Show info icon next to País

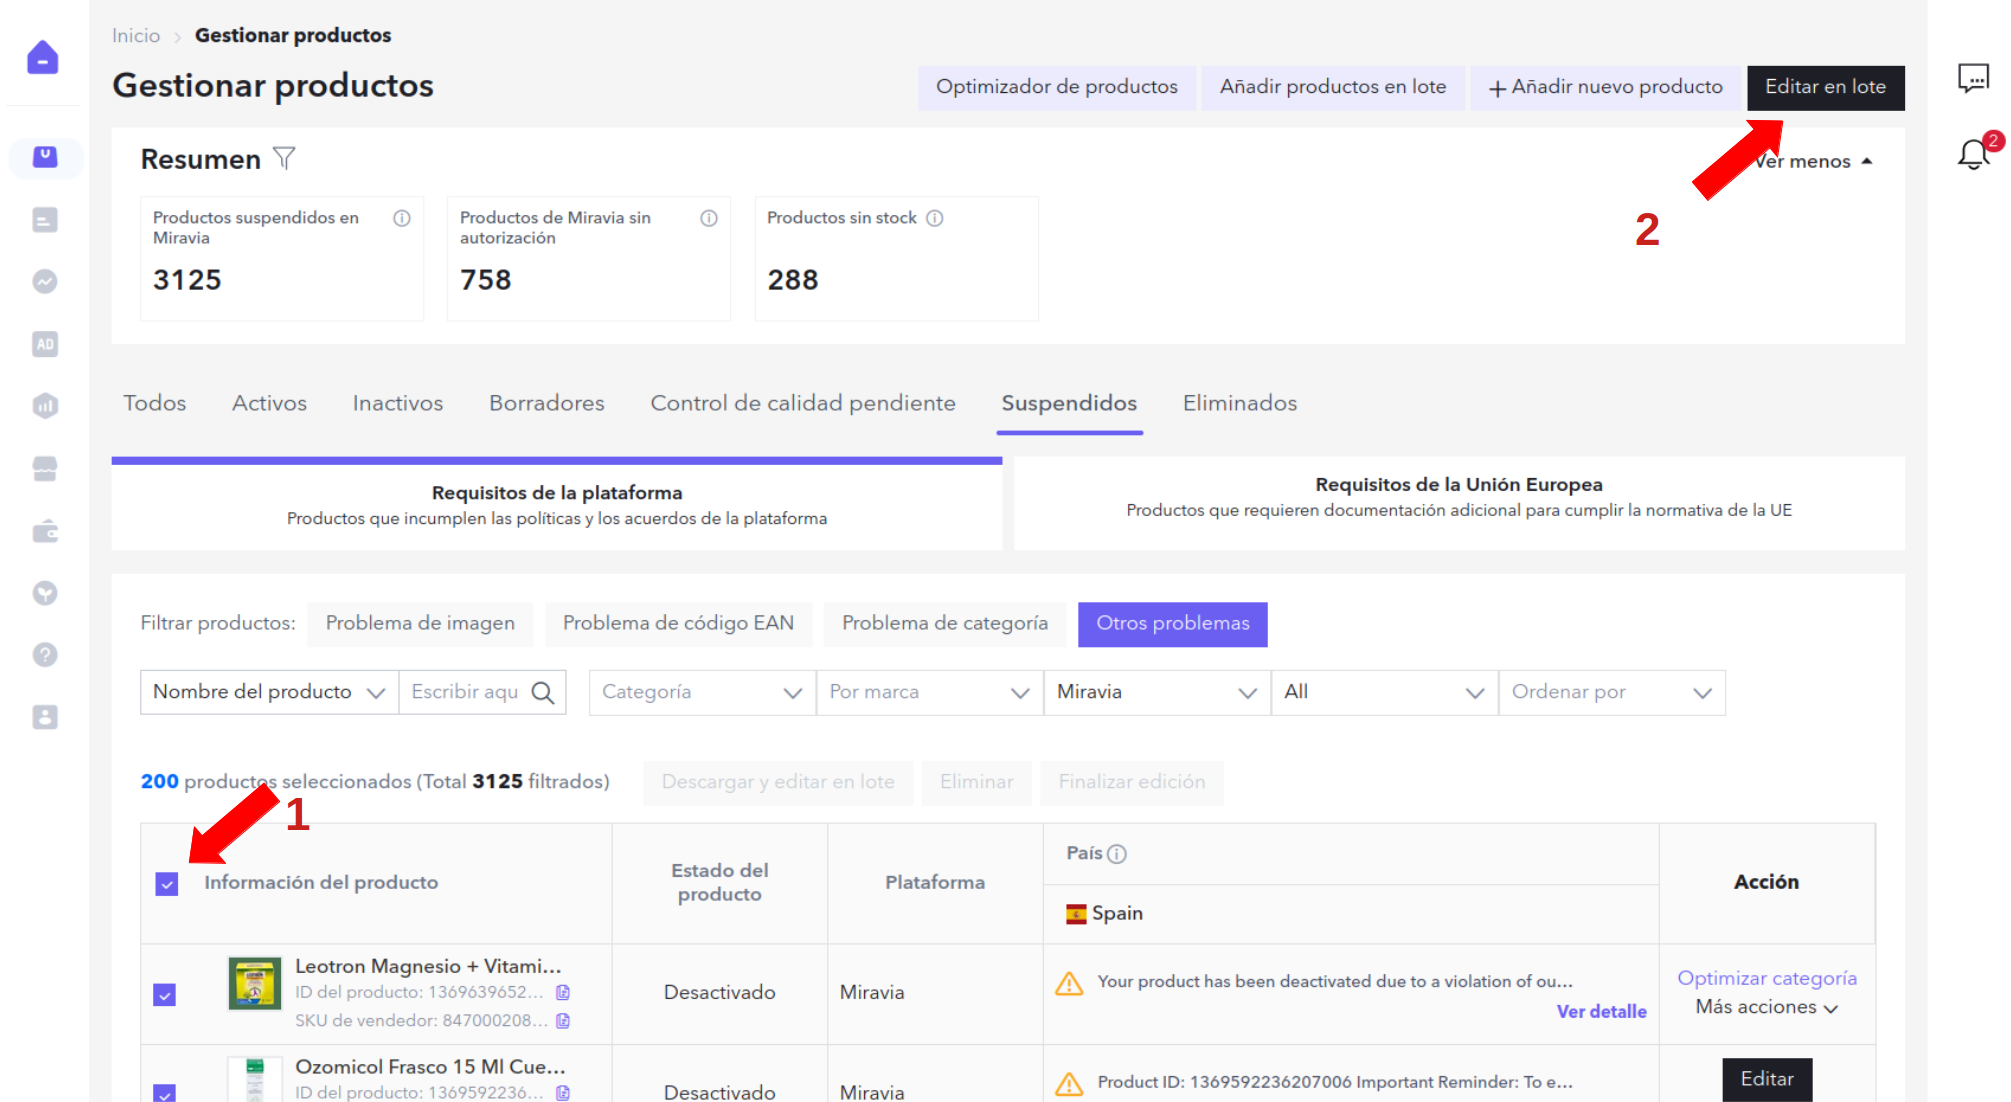[1117, 854]
